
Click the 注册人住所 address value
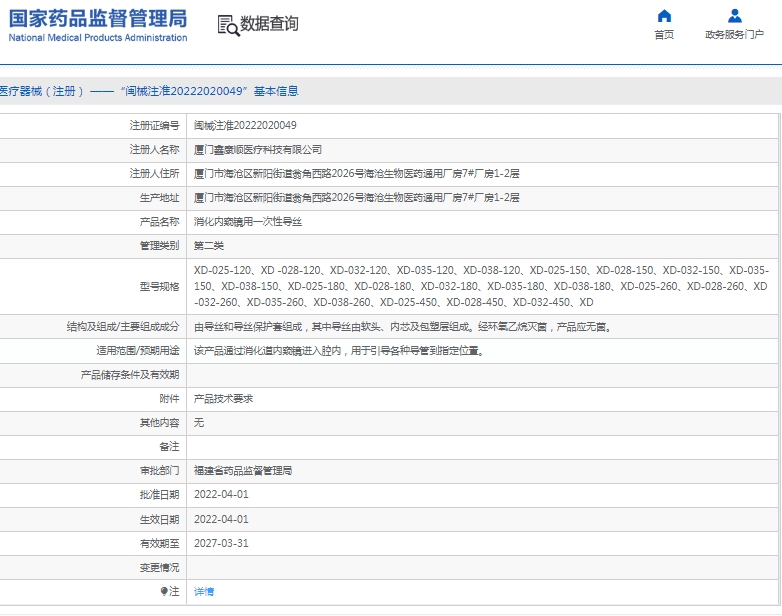[x=357, y=174]
